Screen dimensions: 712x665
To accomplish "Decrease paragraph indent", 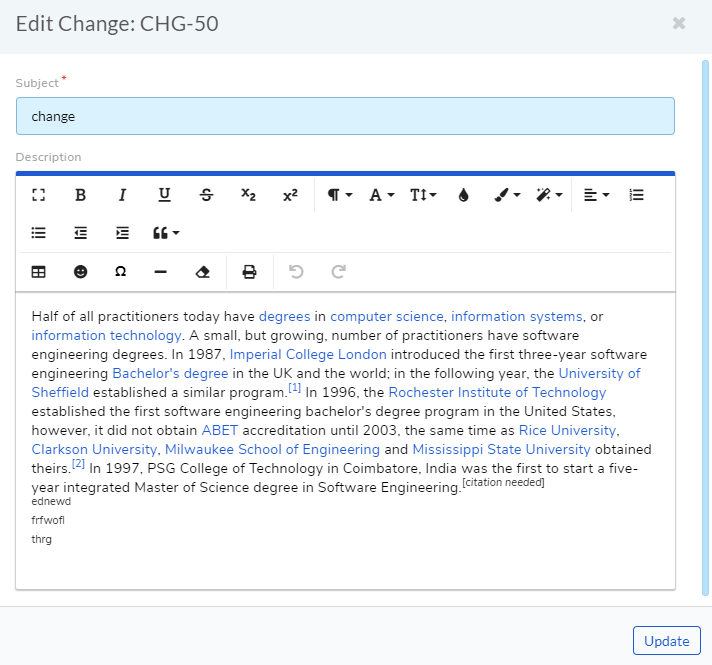I will [x=80, y=233].
